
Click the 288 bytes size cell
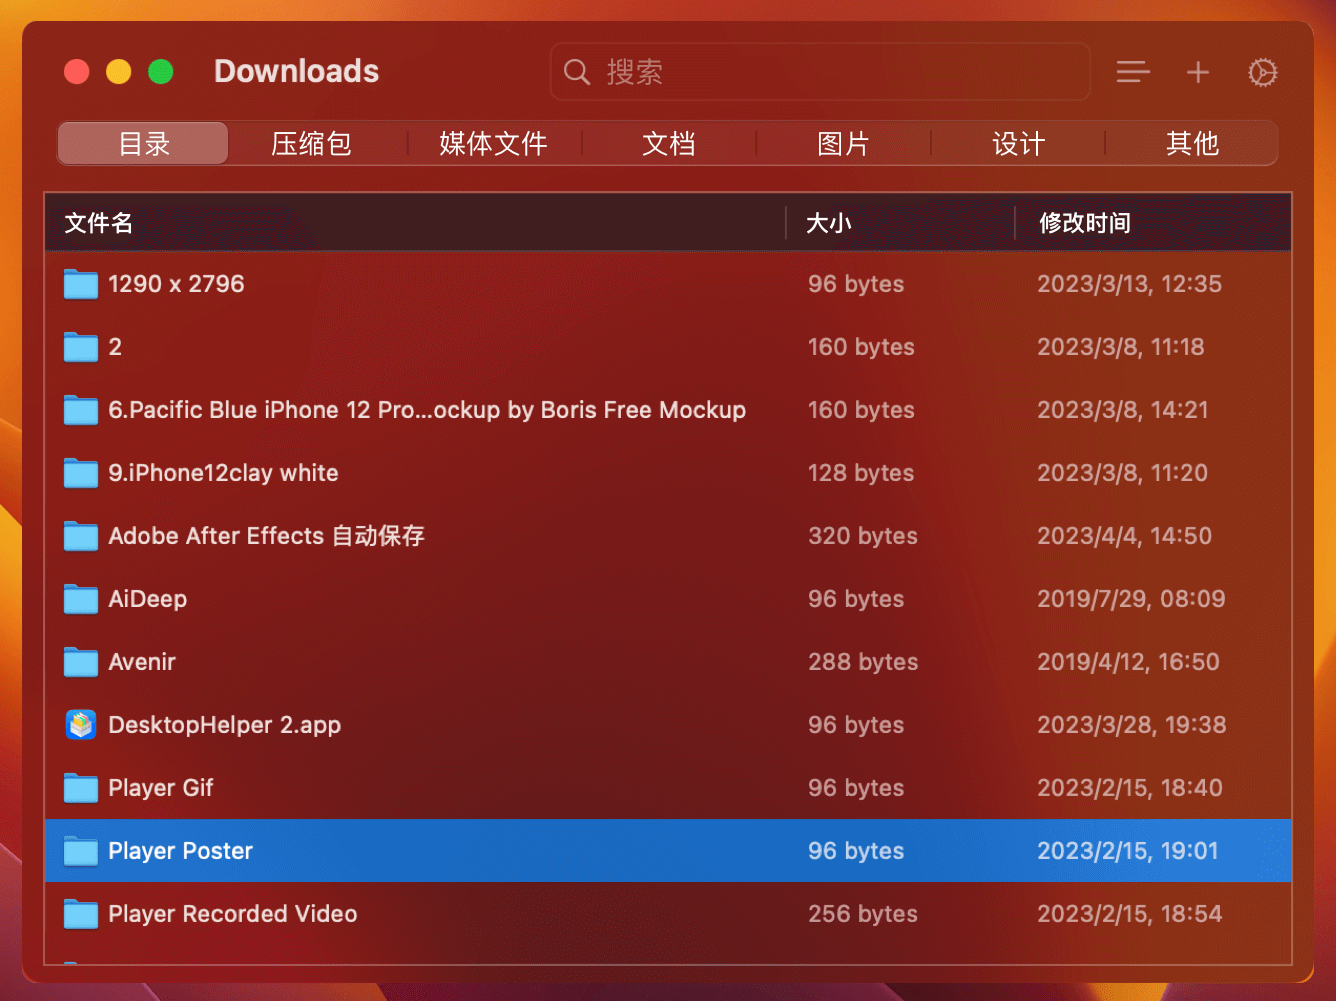863,662
